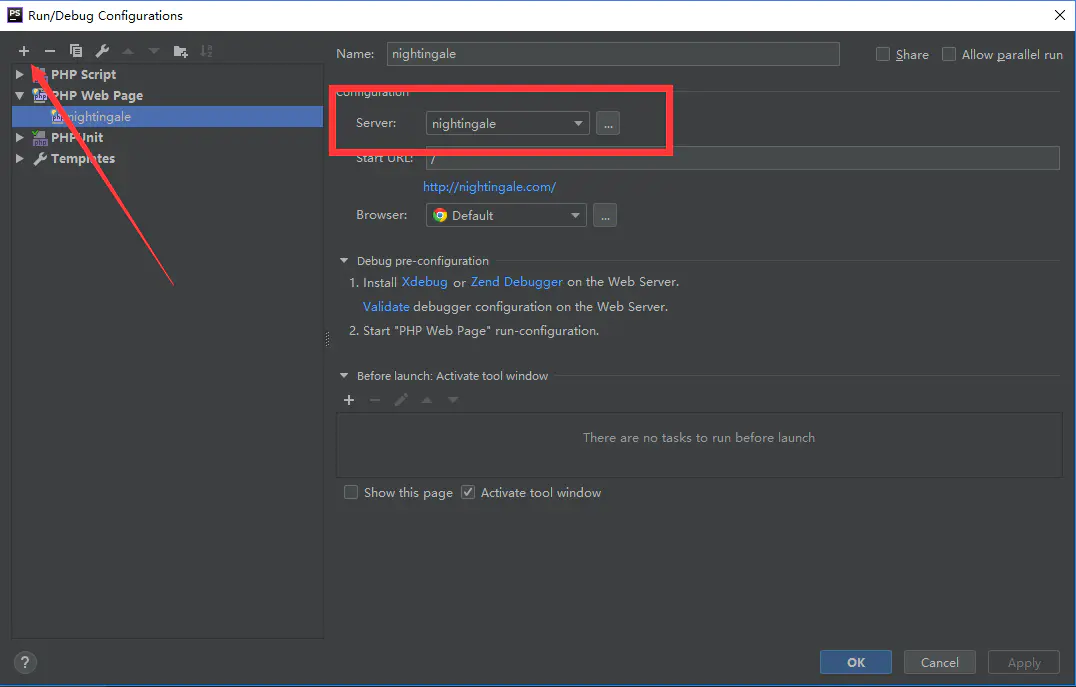Move before launch task up
The width and height of the screenshot is (1076, 687).
427,400
